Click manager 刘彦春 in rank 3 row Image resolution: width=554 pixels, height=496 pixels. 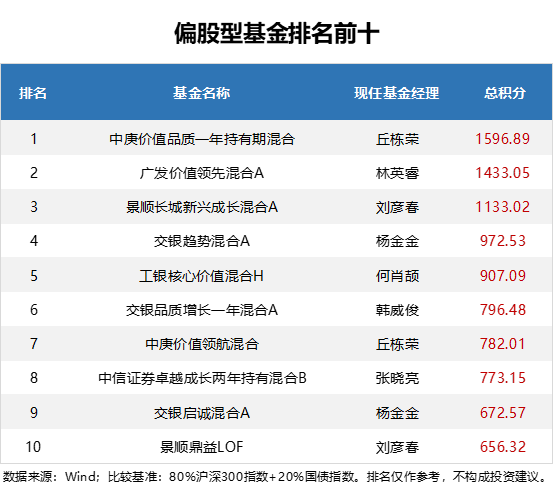tap(397, 207)
